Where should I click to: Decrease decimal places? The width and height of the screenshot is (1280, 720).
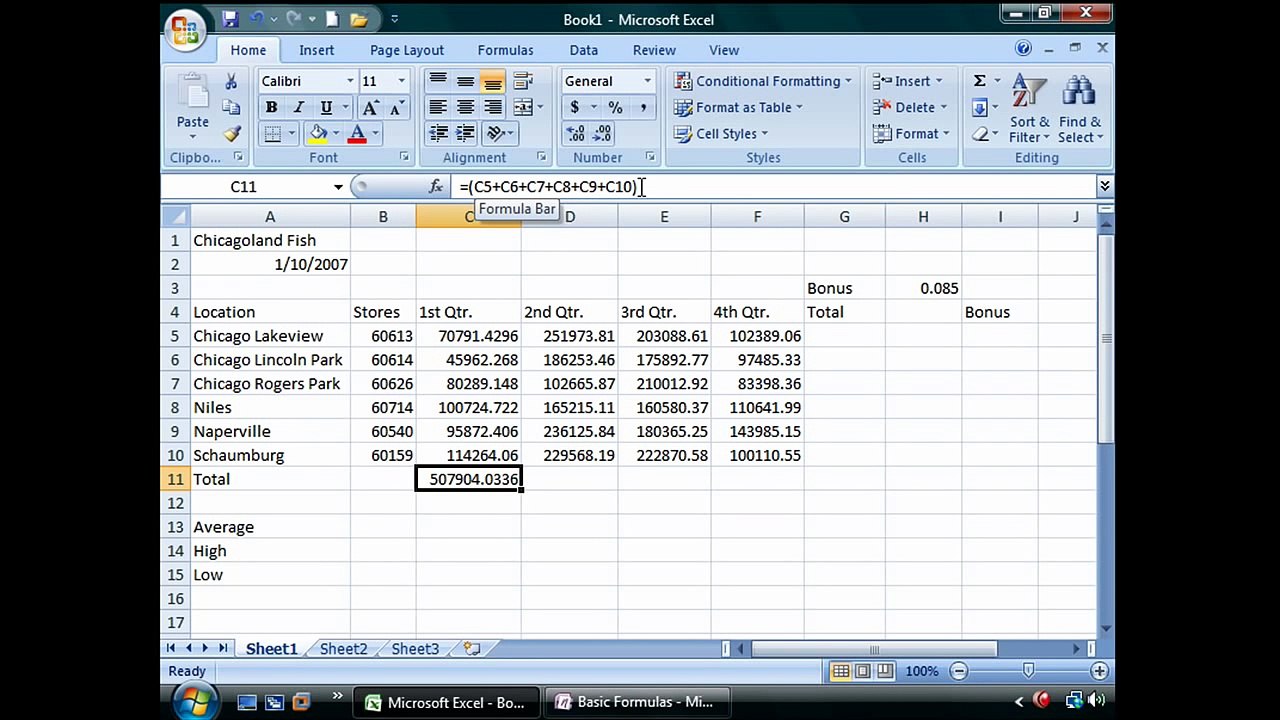[x=602, y=134]
